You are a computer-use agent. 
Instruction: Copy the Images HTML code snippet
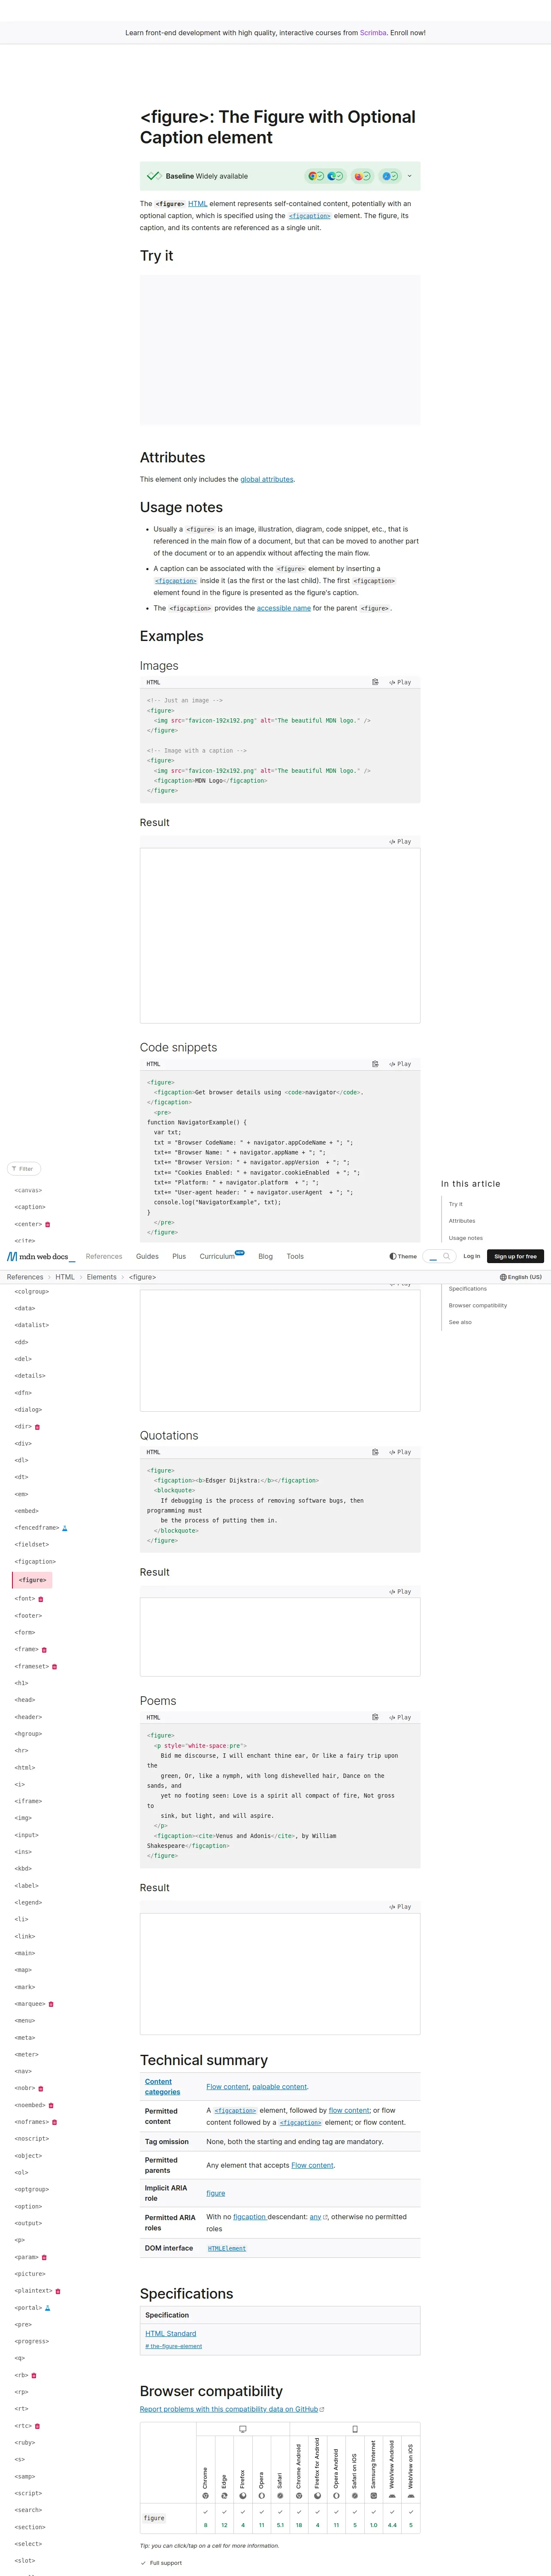375,682
